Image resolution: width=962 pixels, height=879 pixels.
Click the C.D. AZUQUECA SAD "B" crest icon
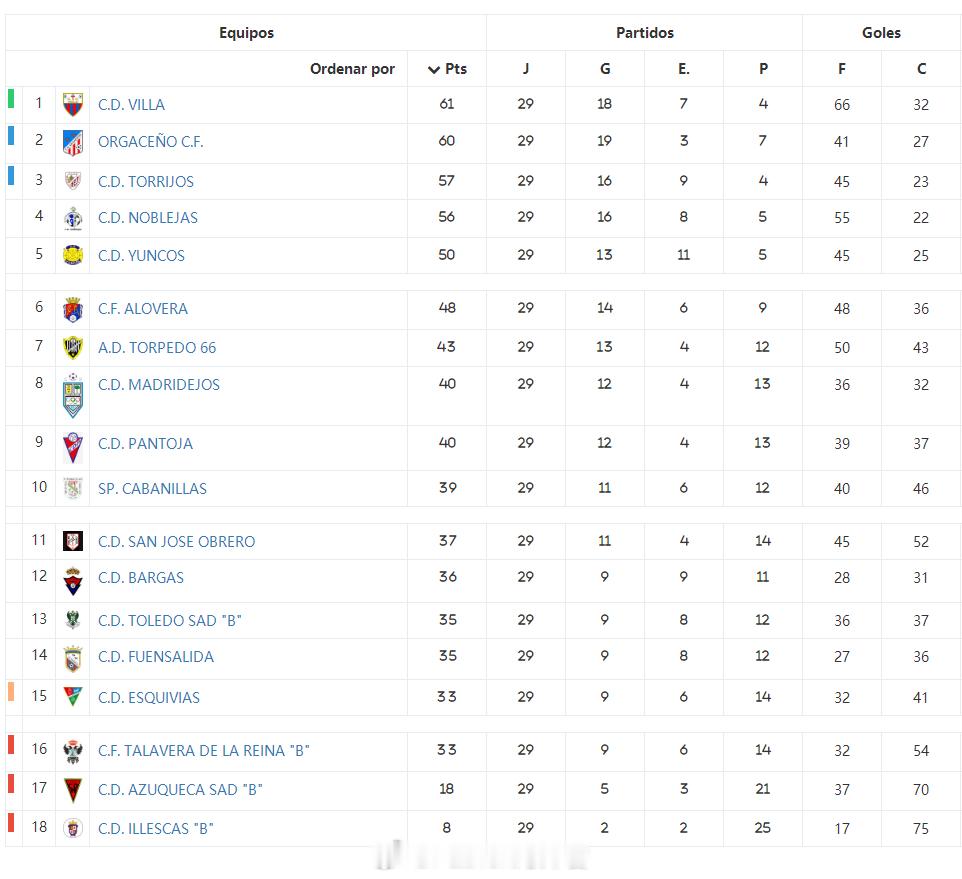click(73, 790)
